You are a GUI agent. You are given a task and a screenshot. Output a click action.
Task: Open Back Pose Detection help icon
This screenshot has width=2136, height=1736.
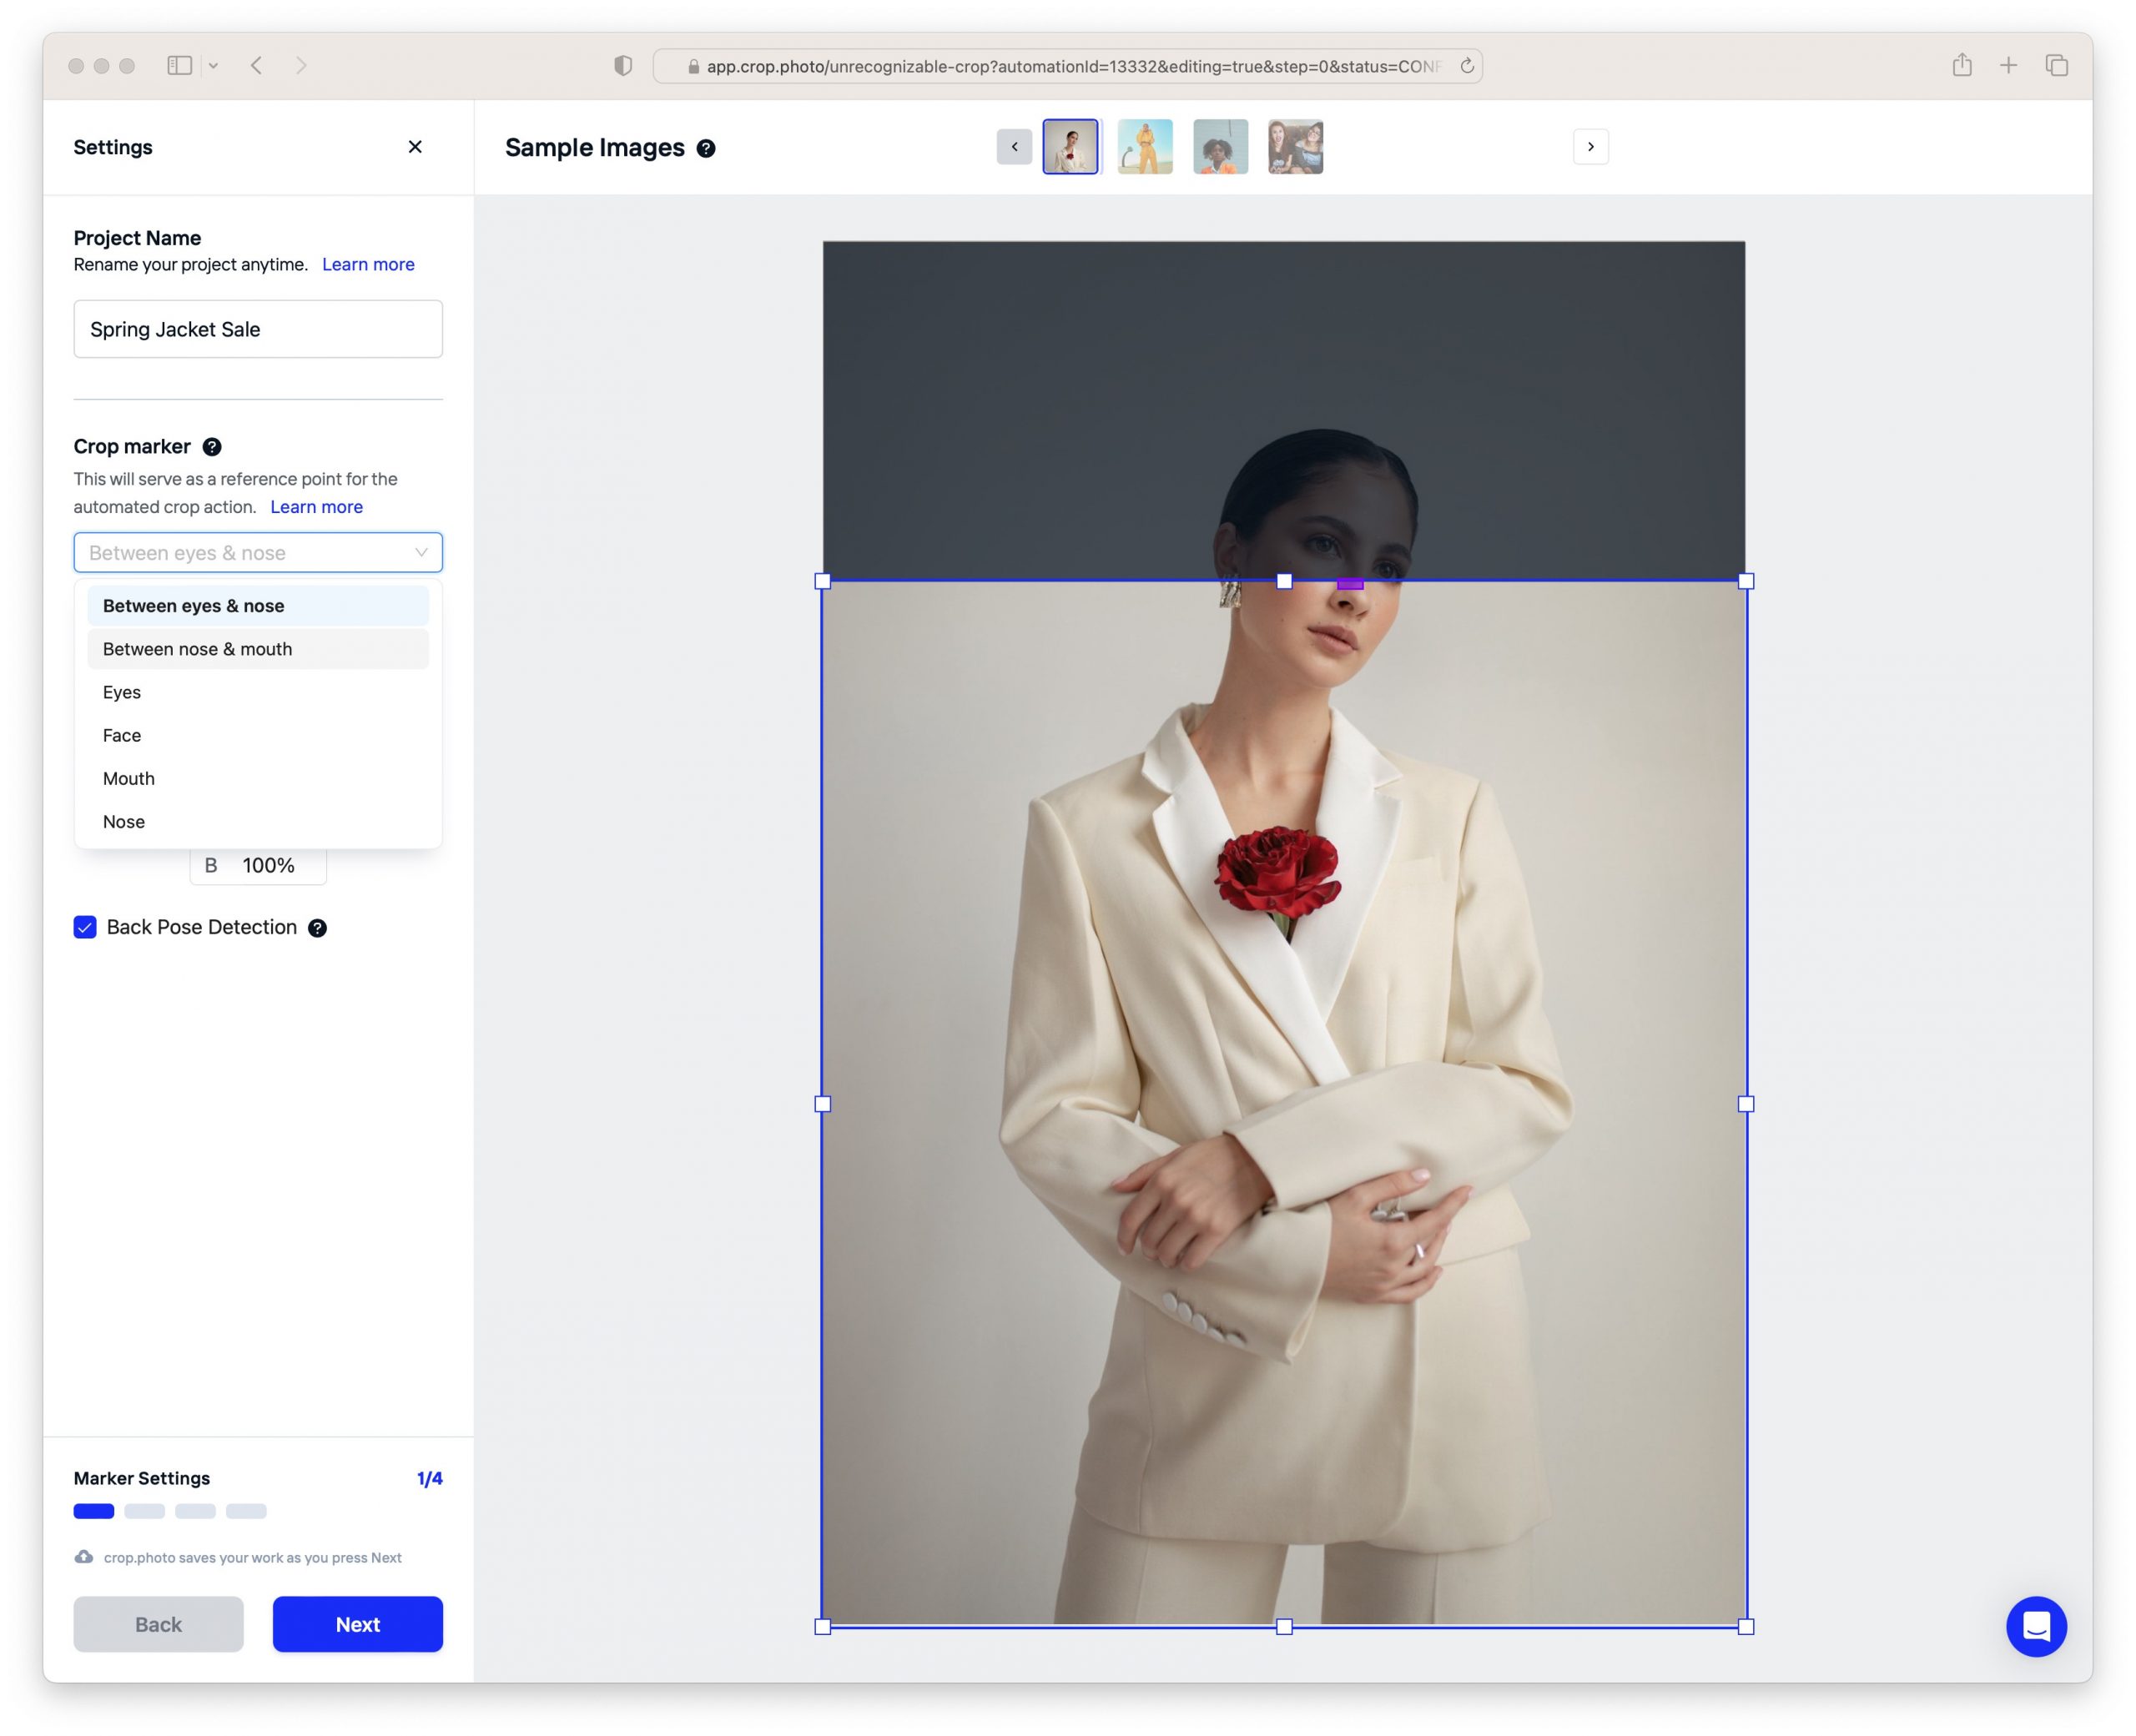[x=317, y=928]
